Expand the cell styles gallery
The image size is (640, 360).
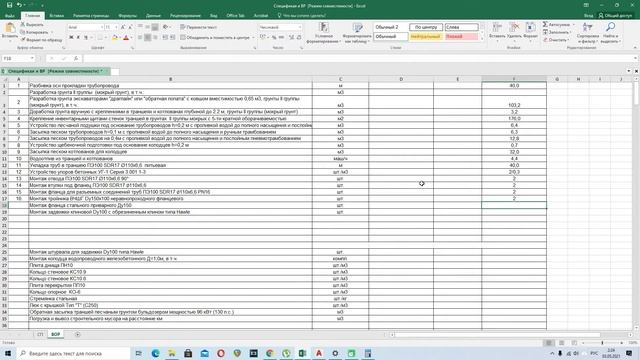(x=482, y=39)
